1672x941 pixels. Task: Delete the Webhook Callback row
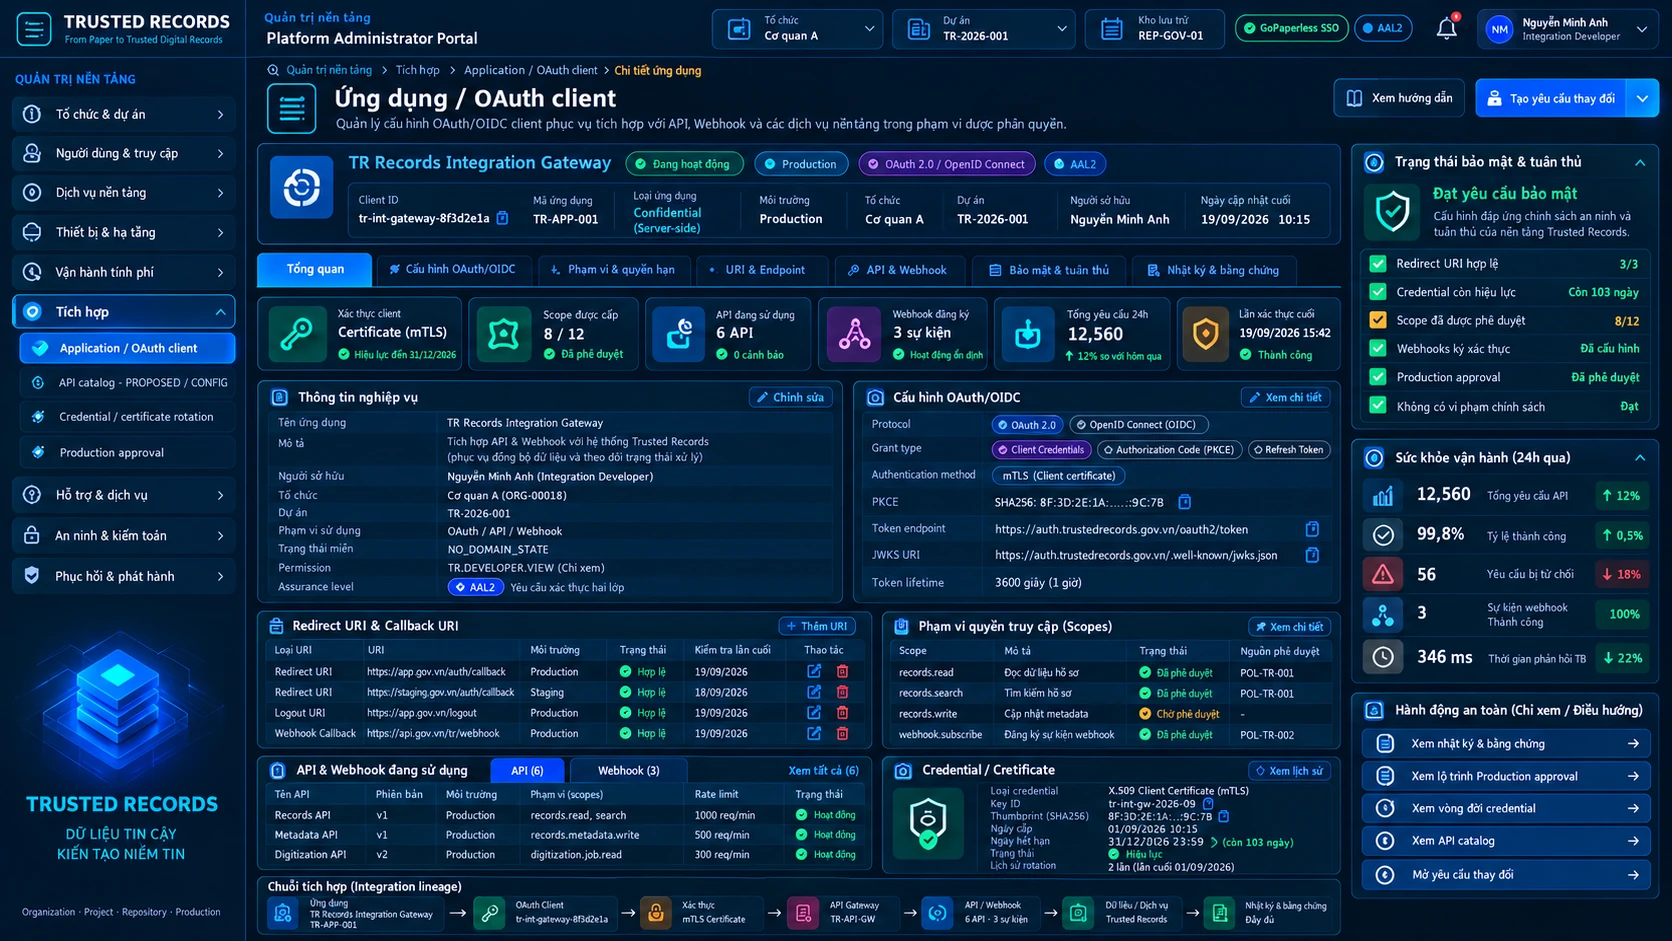tap(842, 734)
